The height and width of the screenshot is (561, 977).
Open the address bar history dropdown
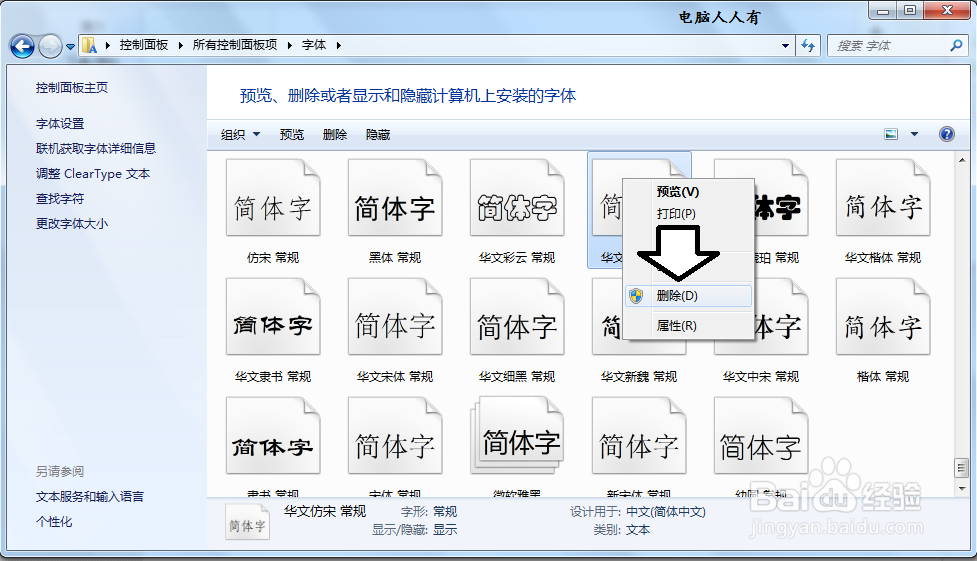click(785, 46)
